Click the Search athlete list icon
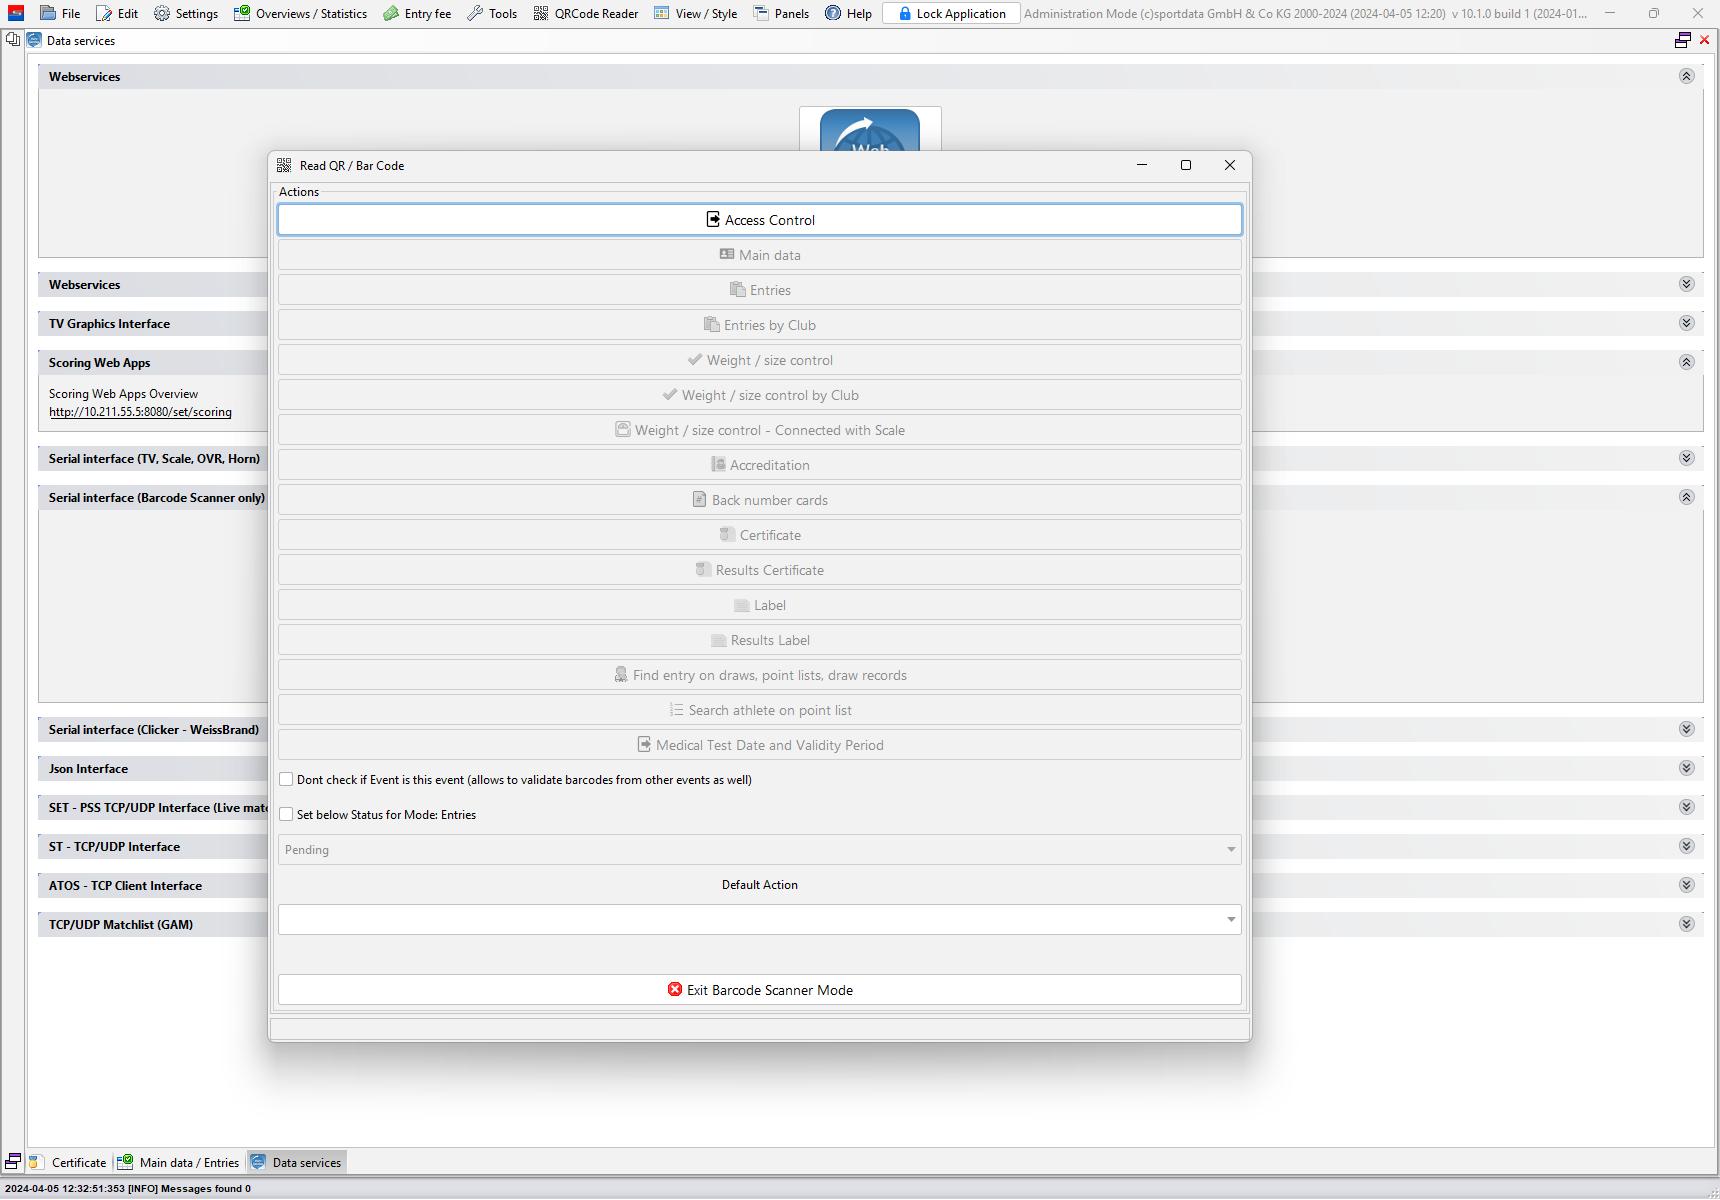The height and width of the screenshot is (1200, 1720). point(677,709)
